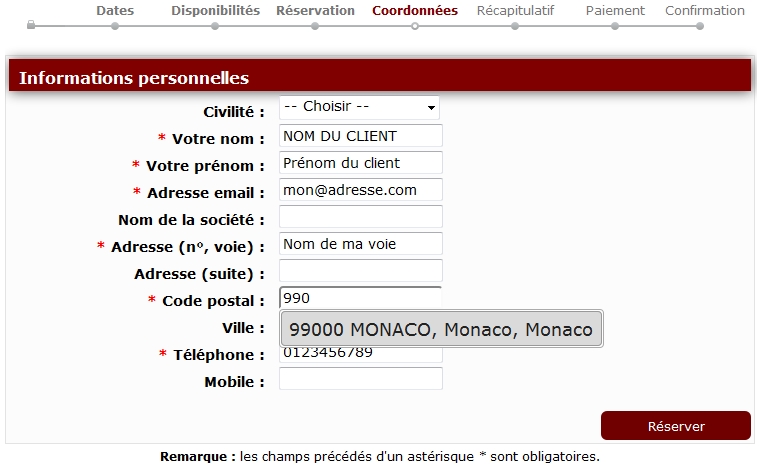Go to the Dates step
Image resolution: width=762 pixels, height=468 pixels.
(115, 11)
